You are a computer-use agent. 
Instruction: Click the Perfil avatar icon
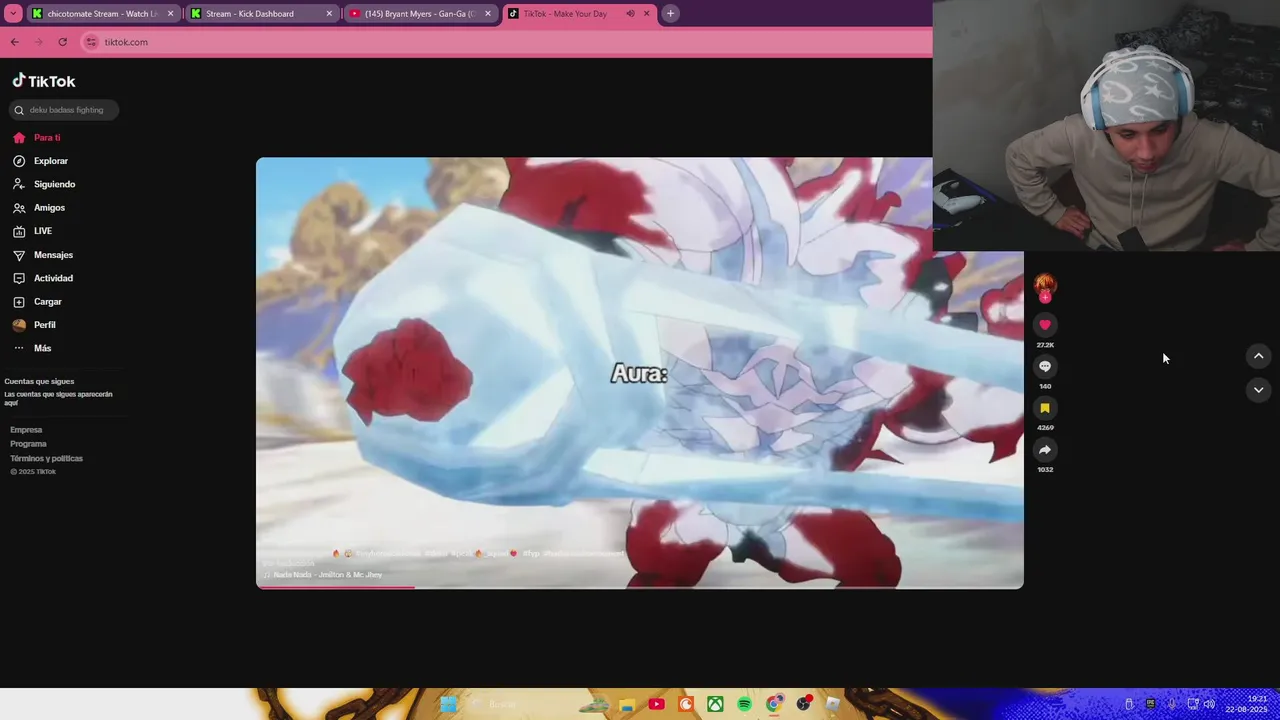click(x=19, y=325)
